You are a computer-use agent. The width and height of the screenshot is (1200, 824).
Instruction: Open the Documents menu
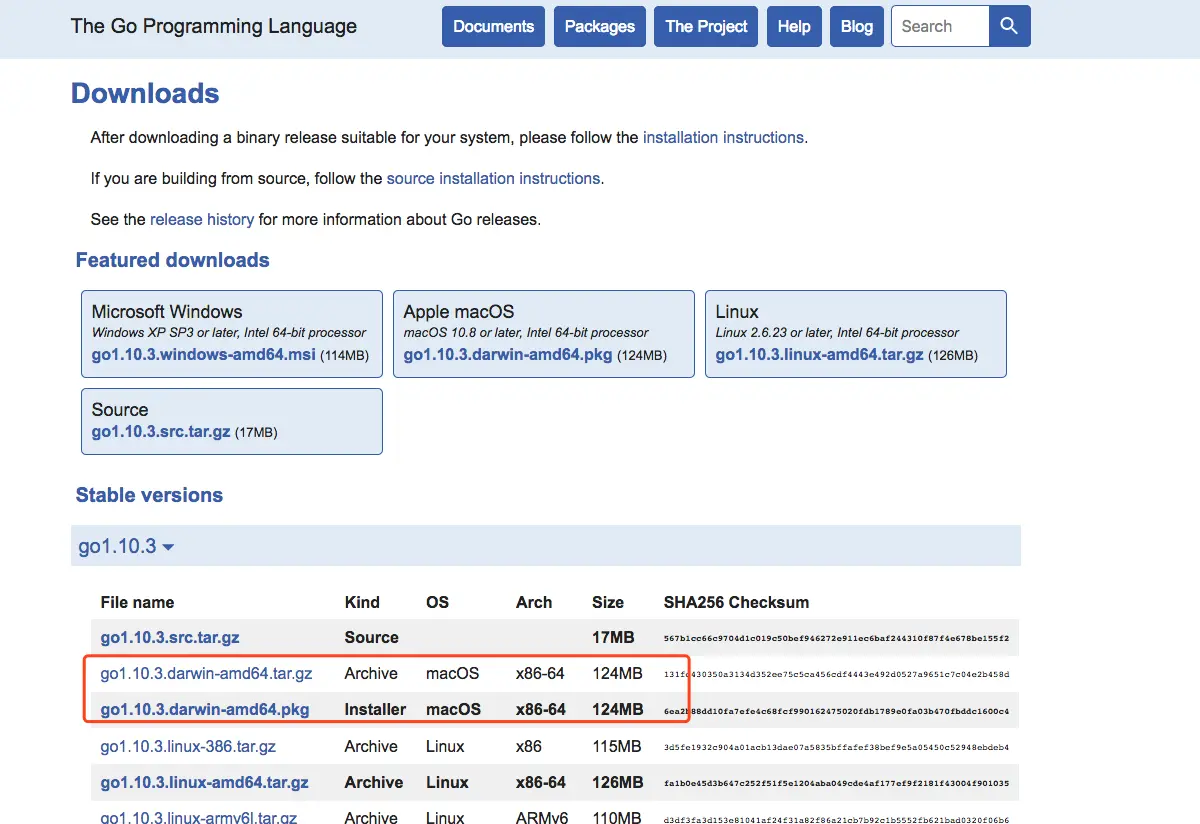[x=494, y=27]
